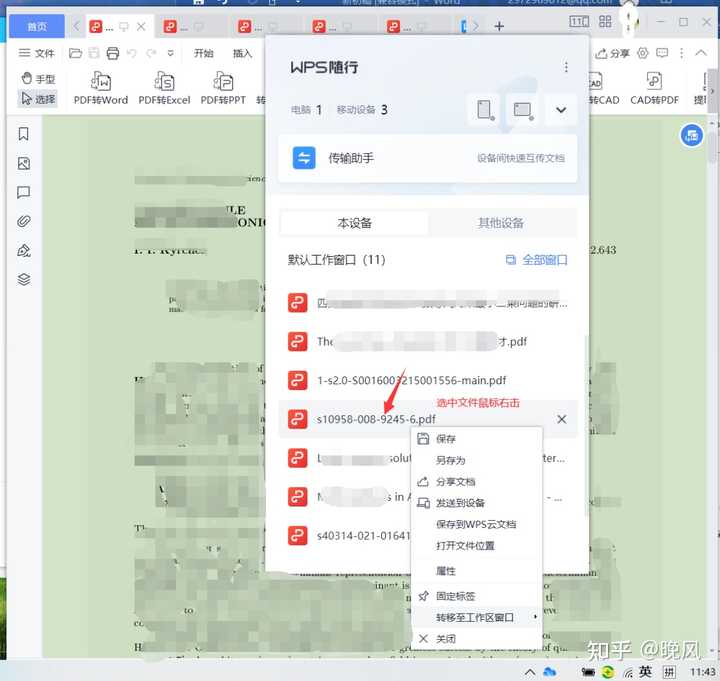This screenshot has height=681, width=720.
Task: Choose 关闭 from the context menu
Action: (x=476, y=639)
